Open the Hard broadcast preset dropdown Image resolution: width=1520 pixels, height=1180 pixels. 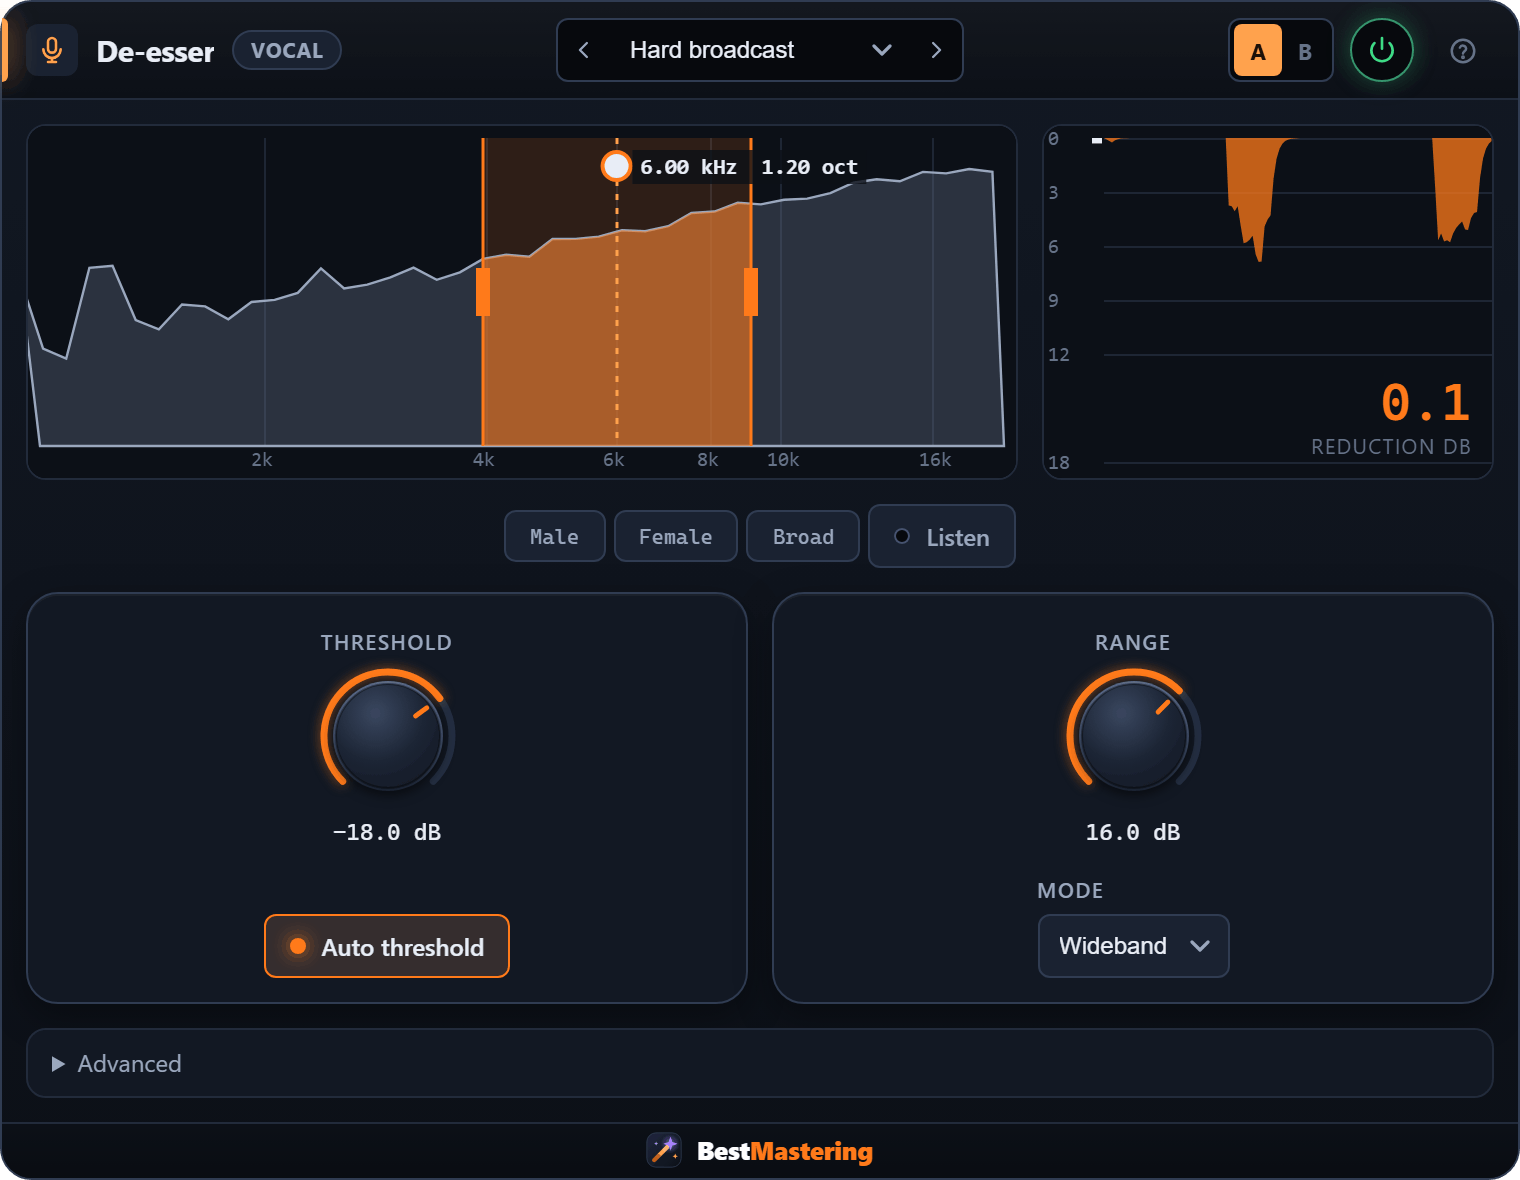[760, 50]
